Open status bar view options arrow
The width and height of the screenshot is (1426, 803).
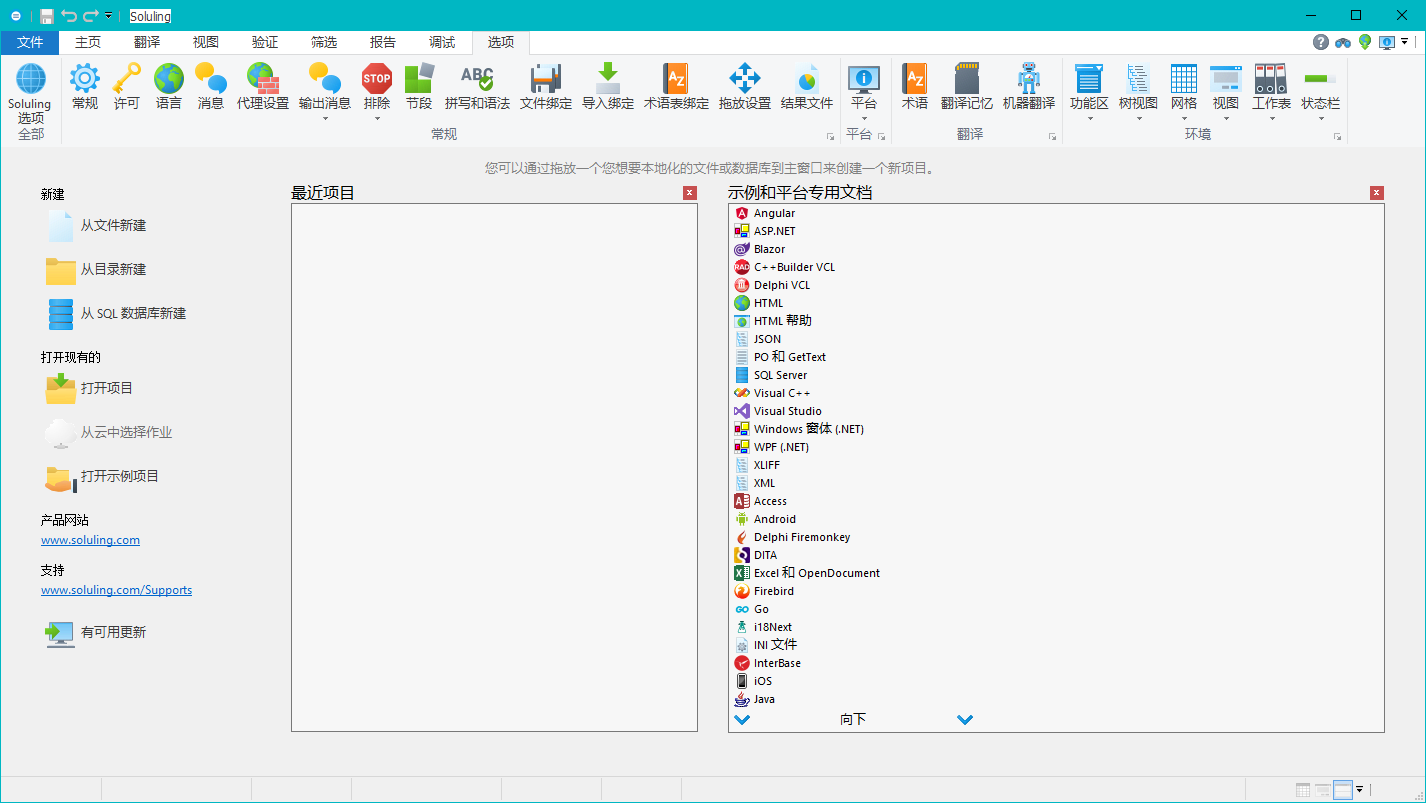1359,790
